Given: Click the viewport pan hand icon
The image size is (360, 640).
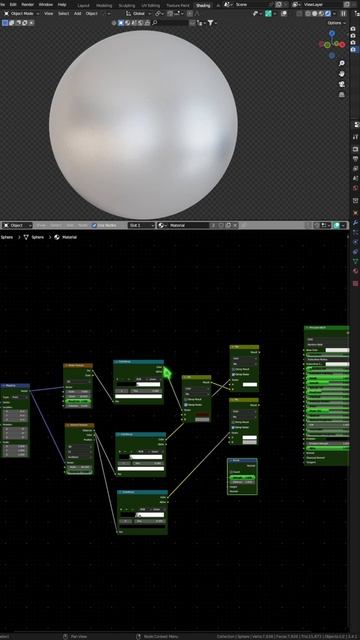Looking at the screenshot, I should coord(342,74).
